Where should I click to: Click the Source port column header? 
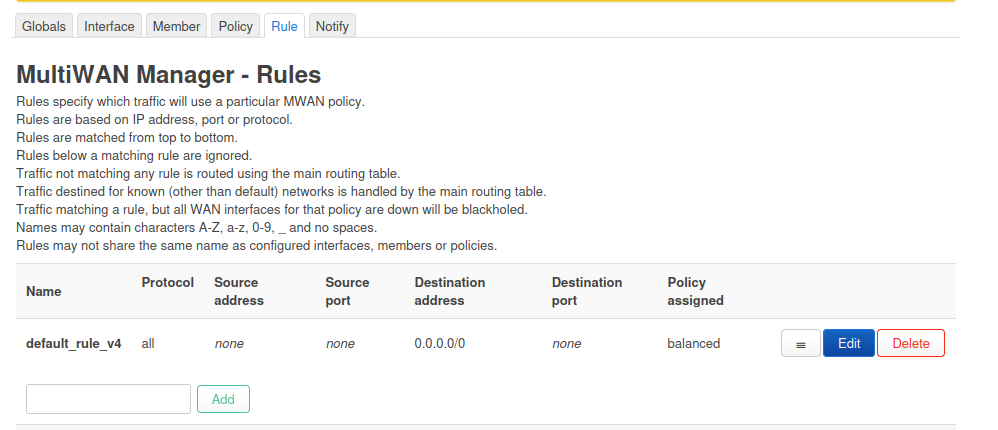347,291
